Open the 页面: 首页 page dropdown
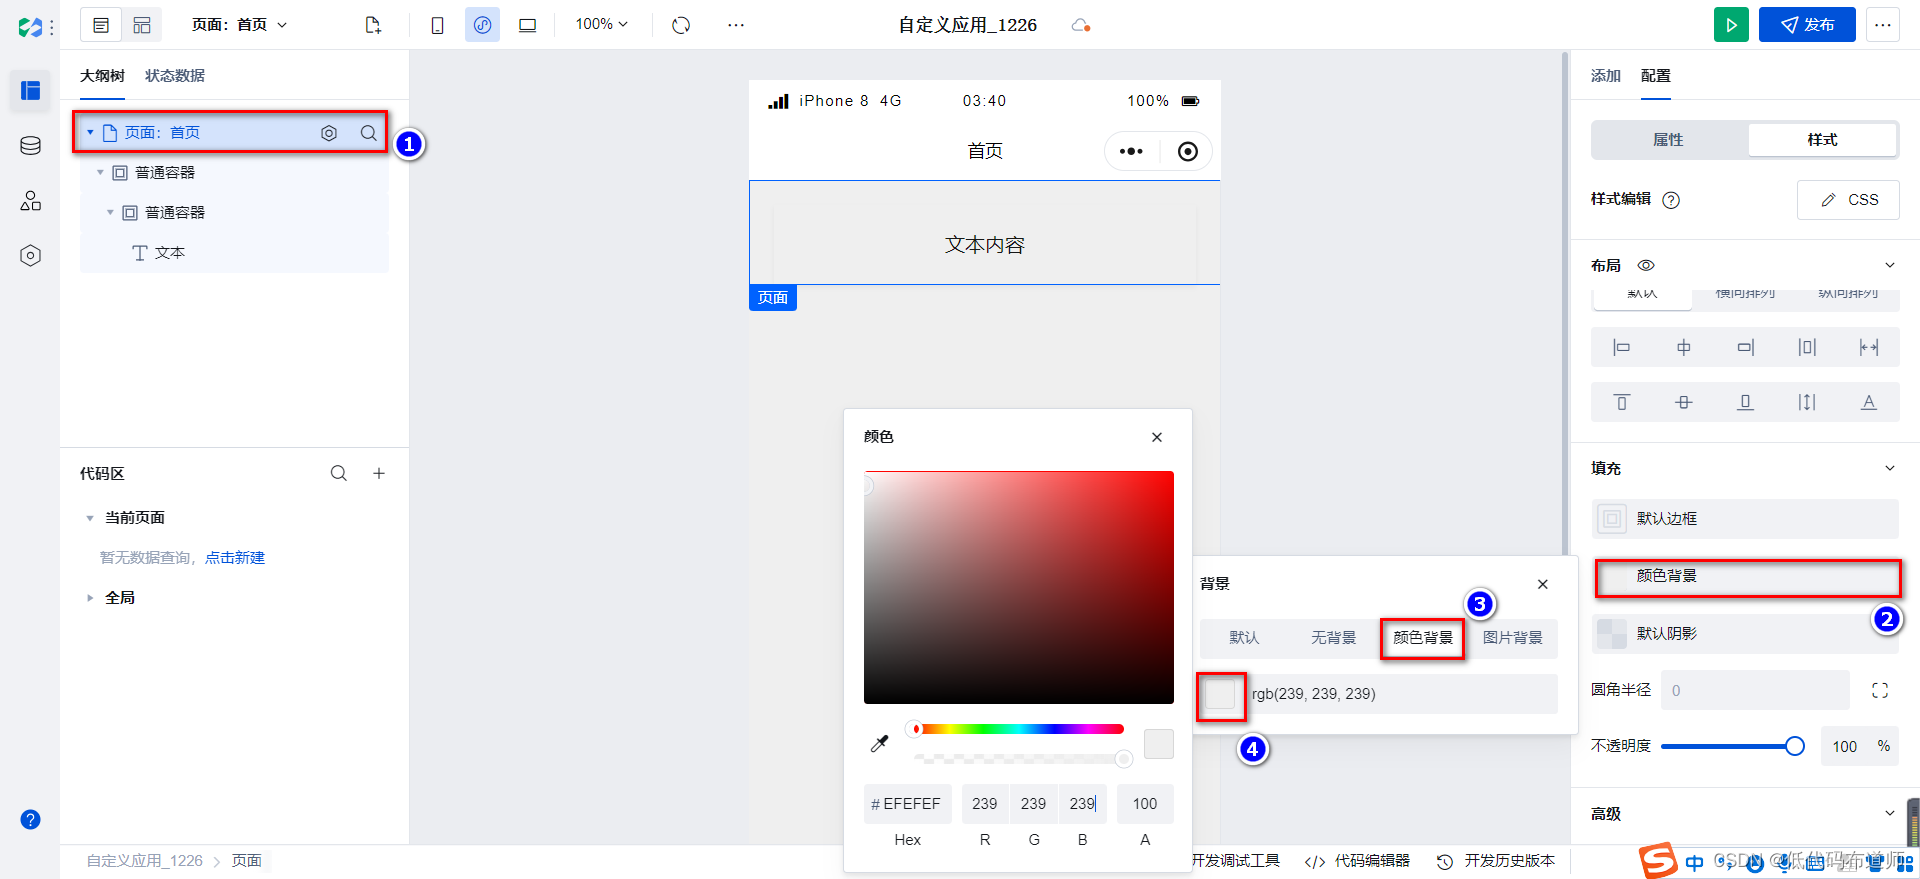Screen dimensions: 1920x879 239,25
